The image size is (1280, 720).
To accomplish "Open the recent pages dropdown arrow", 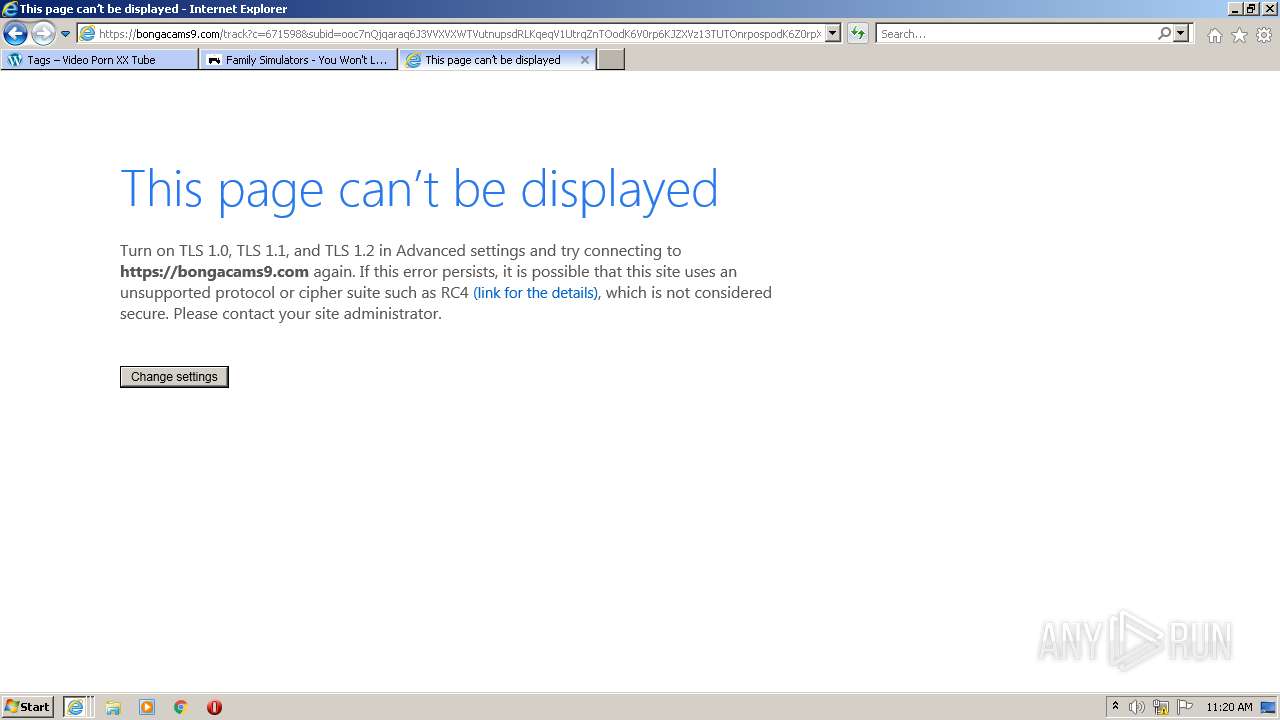I will (x=65, y=34).
